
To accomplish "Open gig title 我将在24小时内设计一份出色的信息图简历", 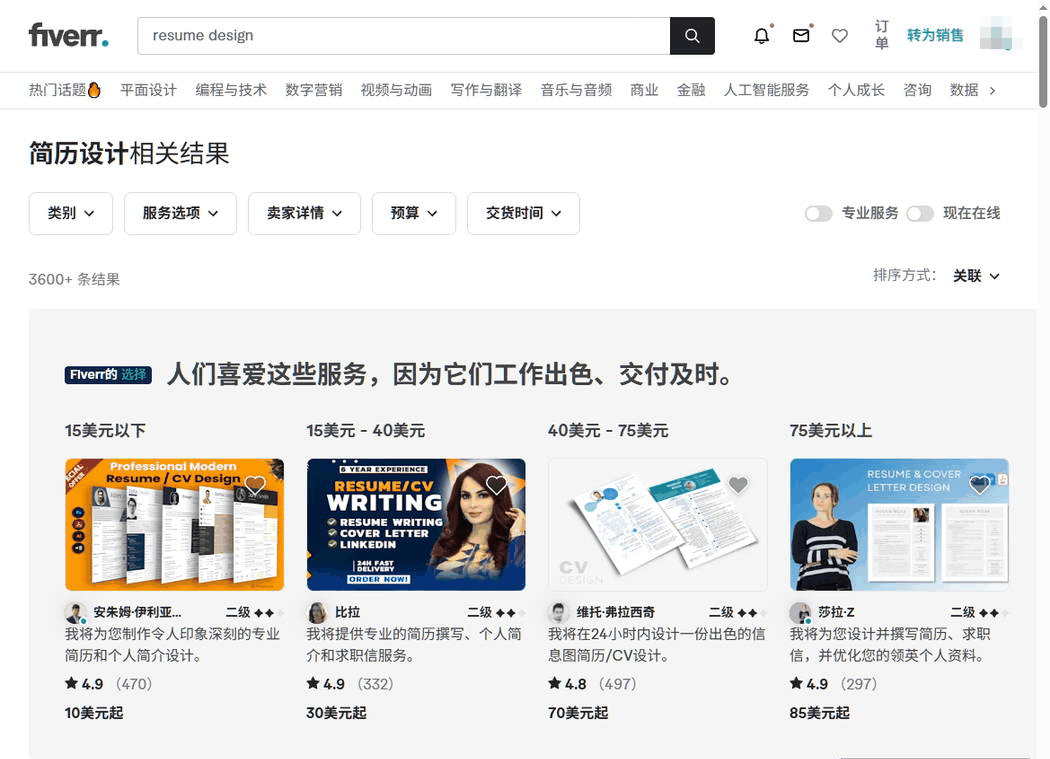I will click(657, 644).
